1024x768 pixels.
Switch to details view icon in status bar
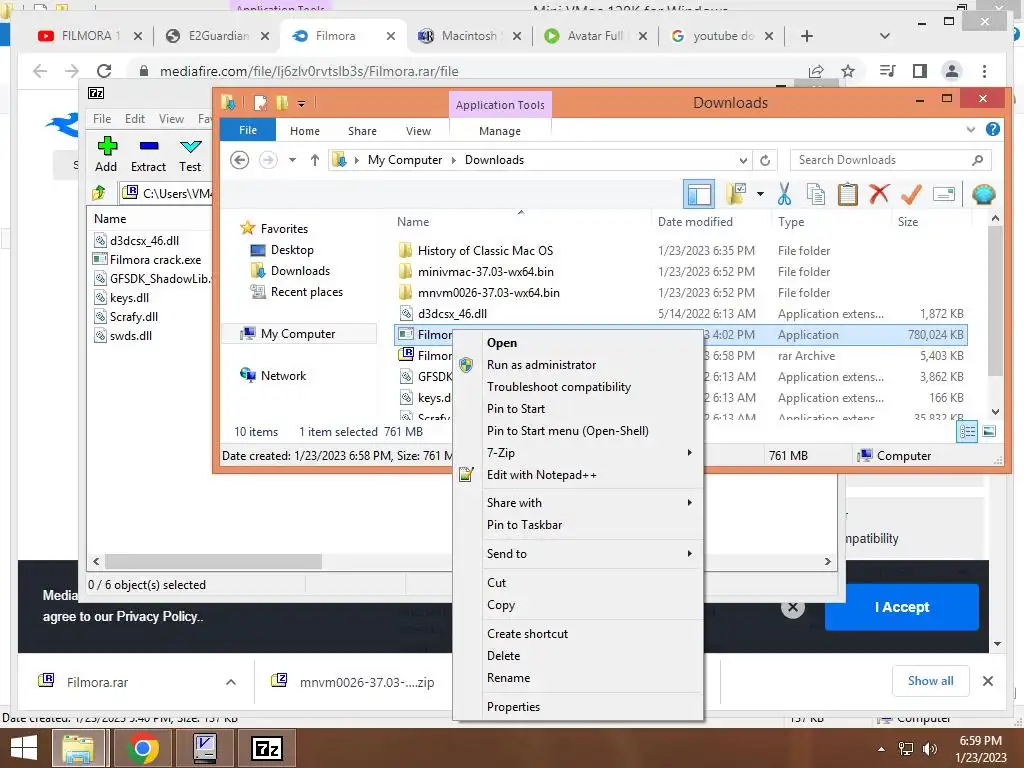click(x=967, y=431)
